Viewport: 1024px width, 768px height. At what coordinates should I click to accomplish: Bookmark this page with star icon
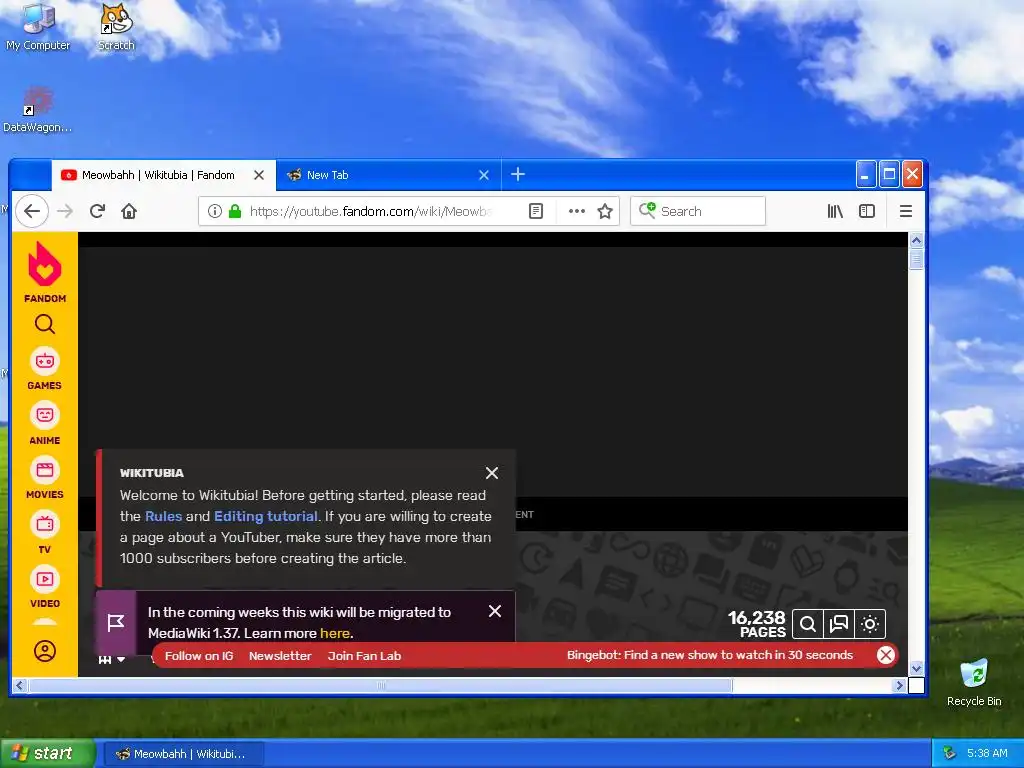pos(605,211)
